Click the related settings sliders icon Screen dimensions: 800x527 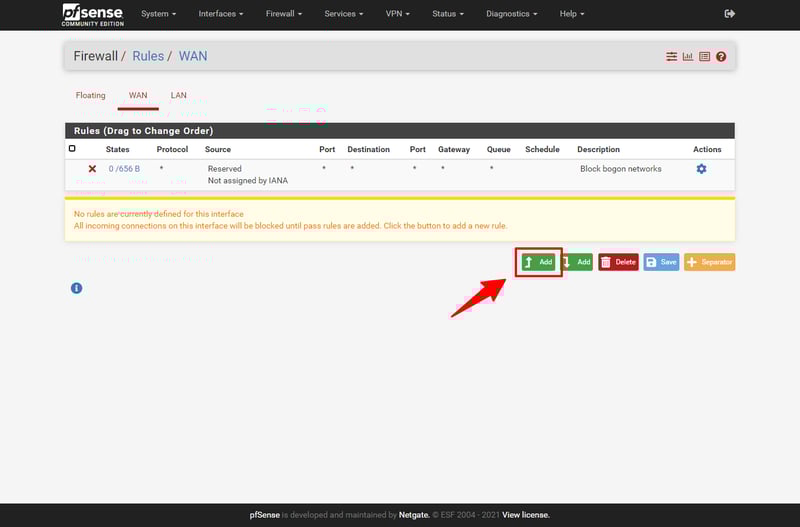click(672, 57)
